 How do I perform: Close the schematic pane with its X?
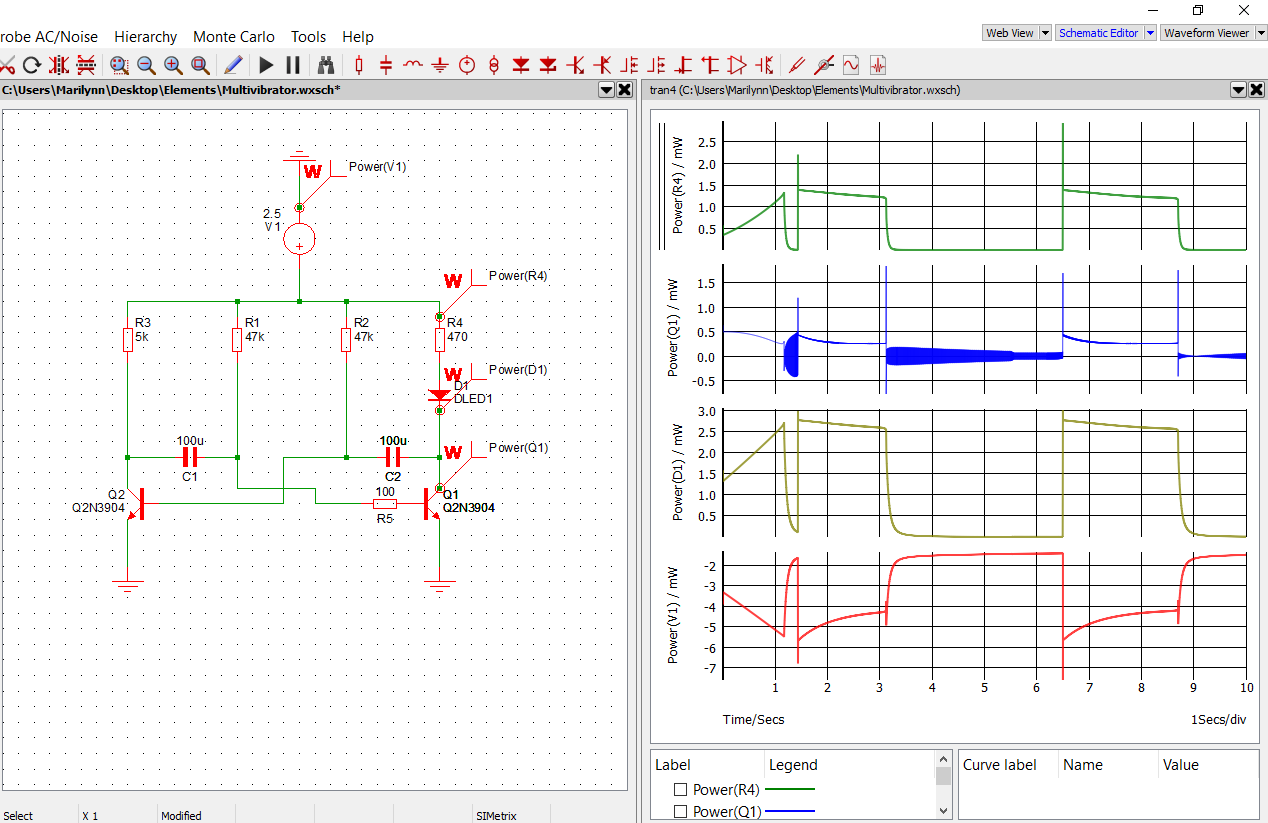(625, 90)
